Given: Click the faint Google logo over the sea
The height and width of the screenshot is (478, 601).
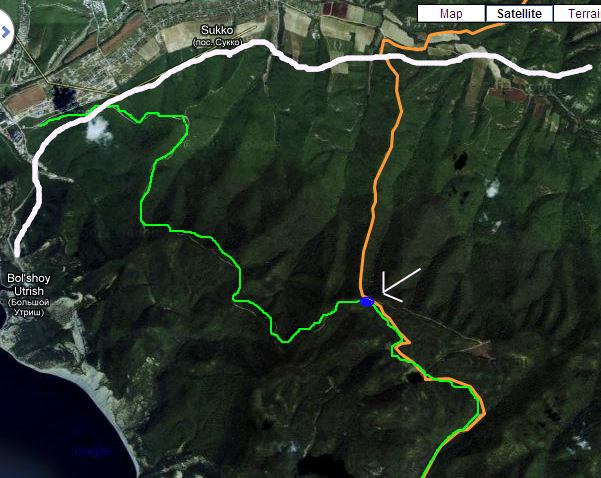Looking at the screenshot, I should [x=91, y=451].
